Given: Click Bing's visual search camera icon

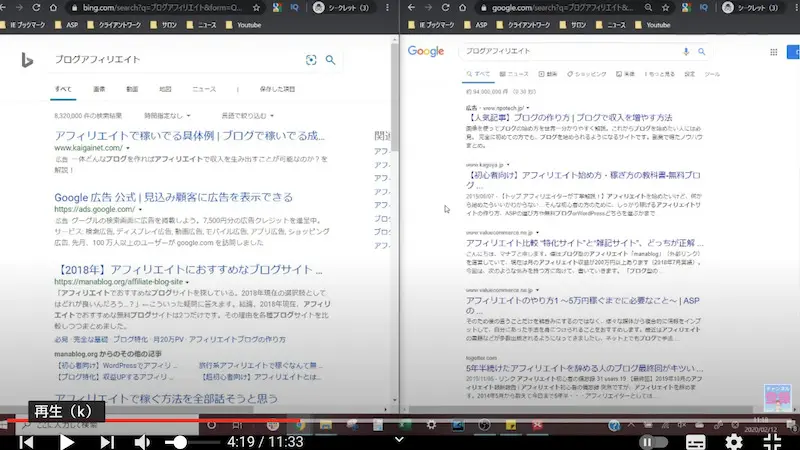Looking at the screenshot, I should point(311,60).
